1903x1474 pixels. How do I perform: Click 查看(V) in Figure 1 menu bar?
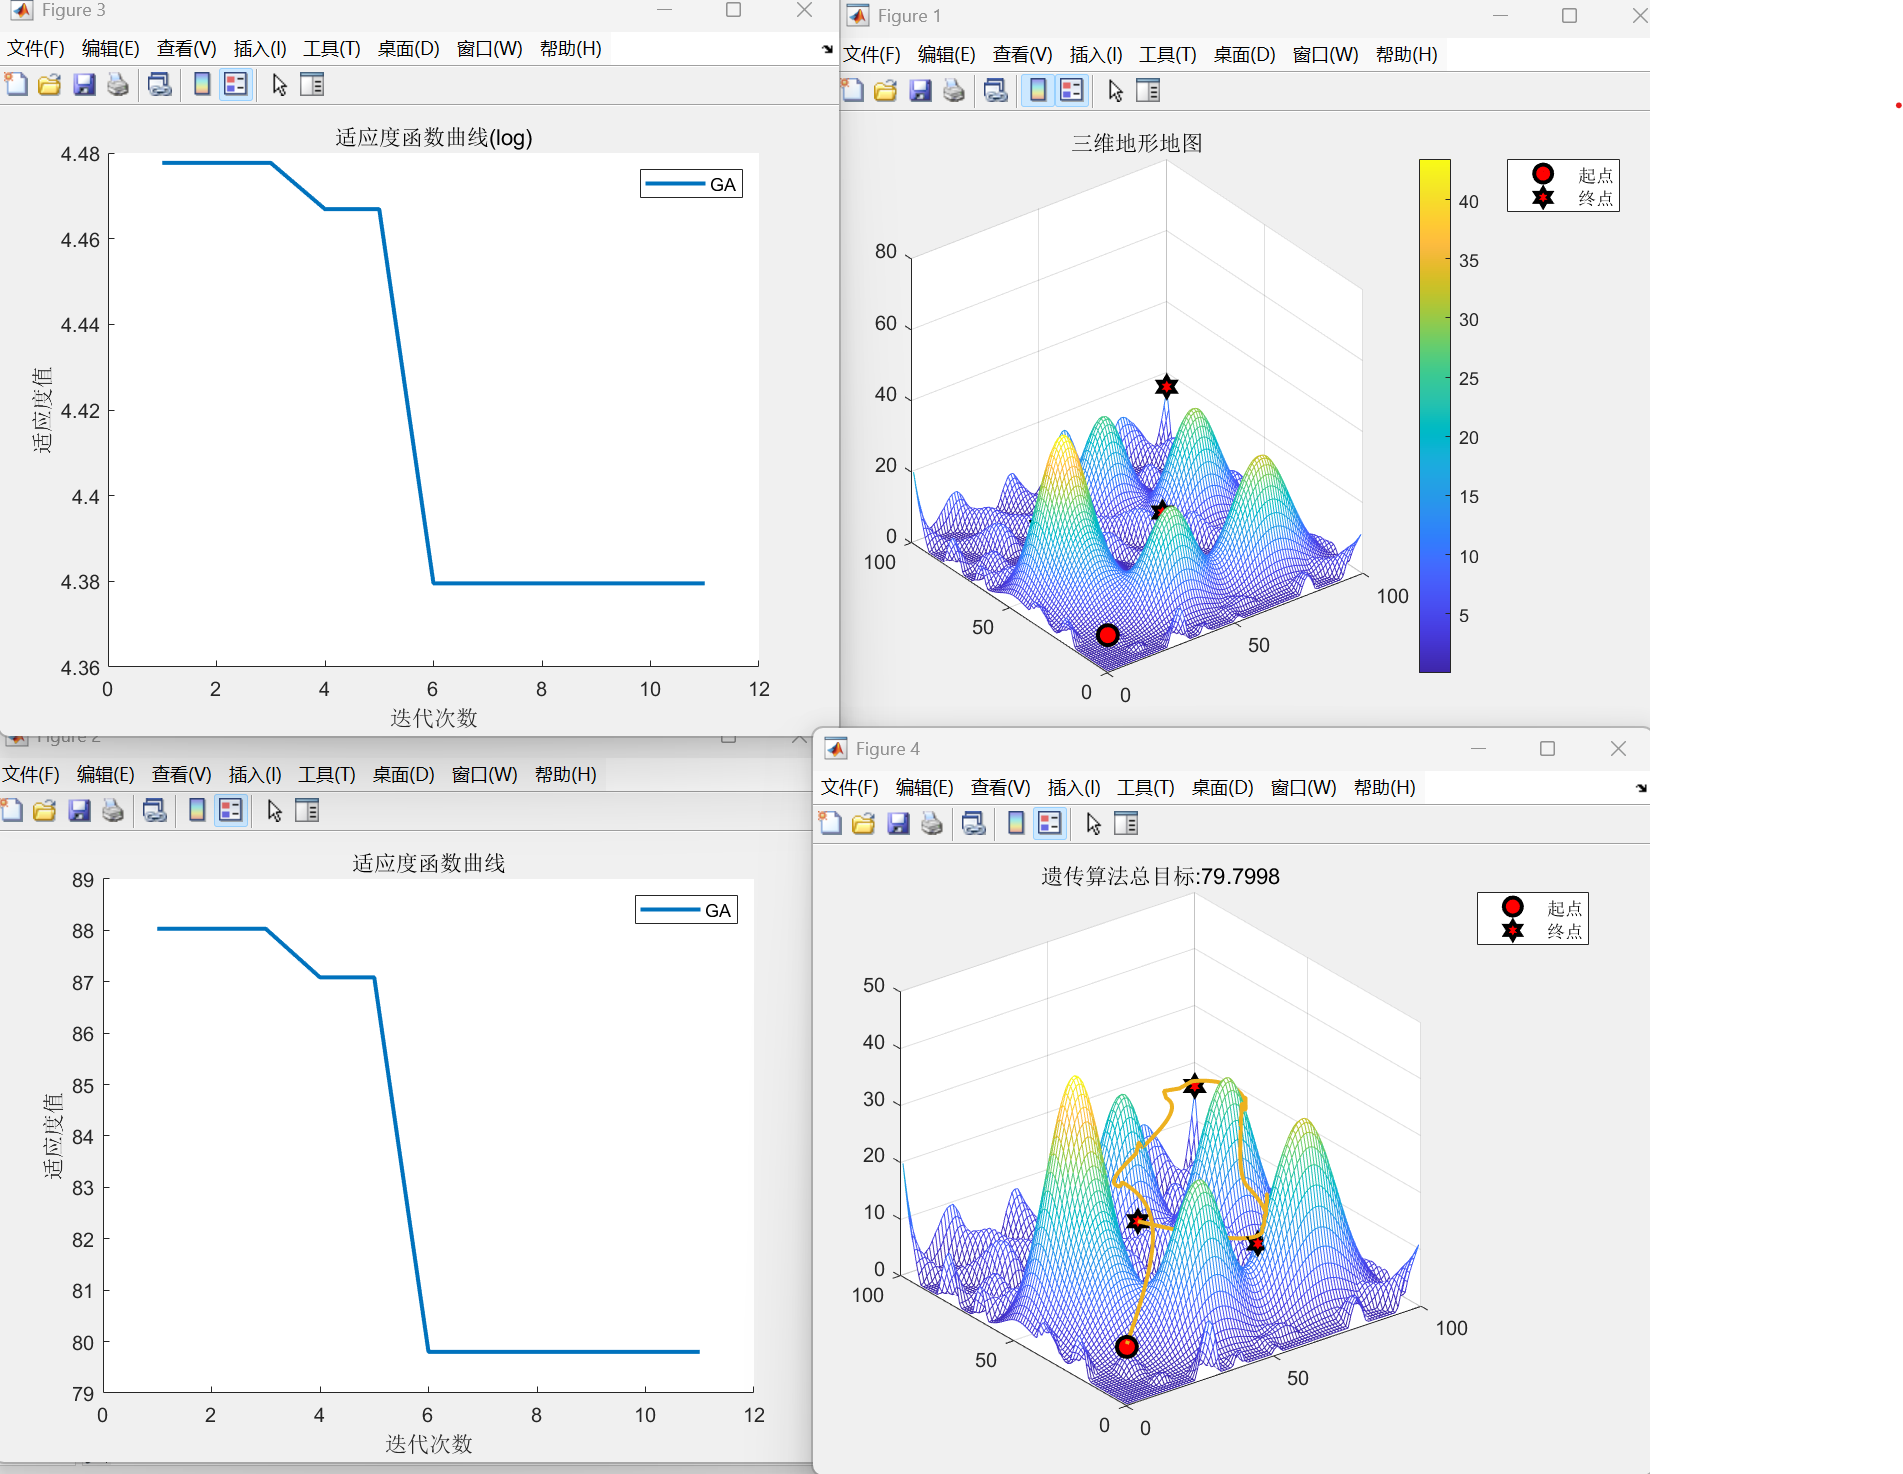1022,55
